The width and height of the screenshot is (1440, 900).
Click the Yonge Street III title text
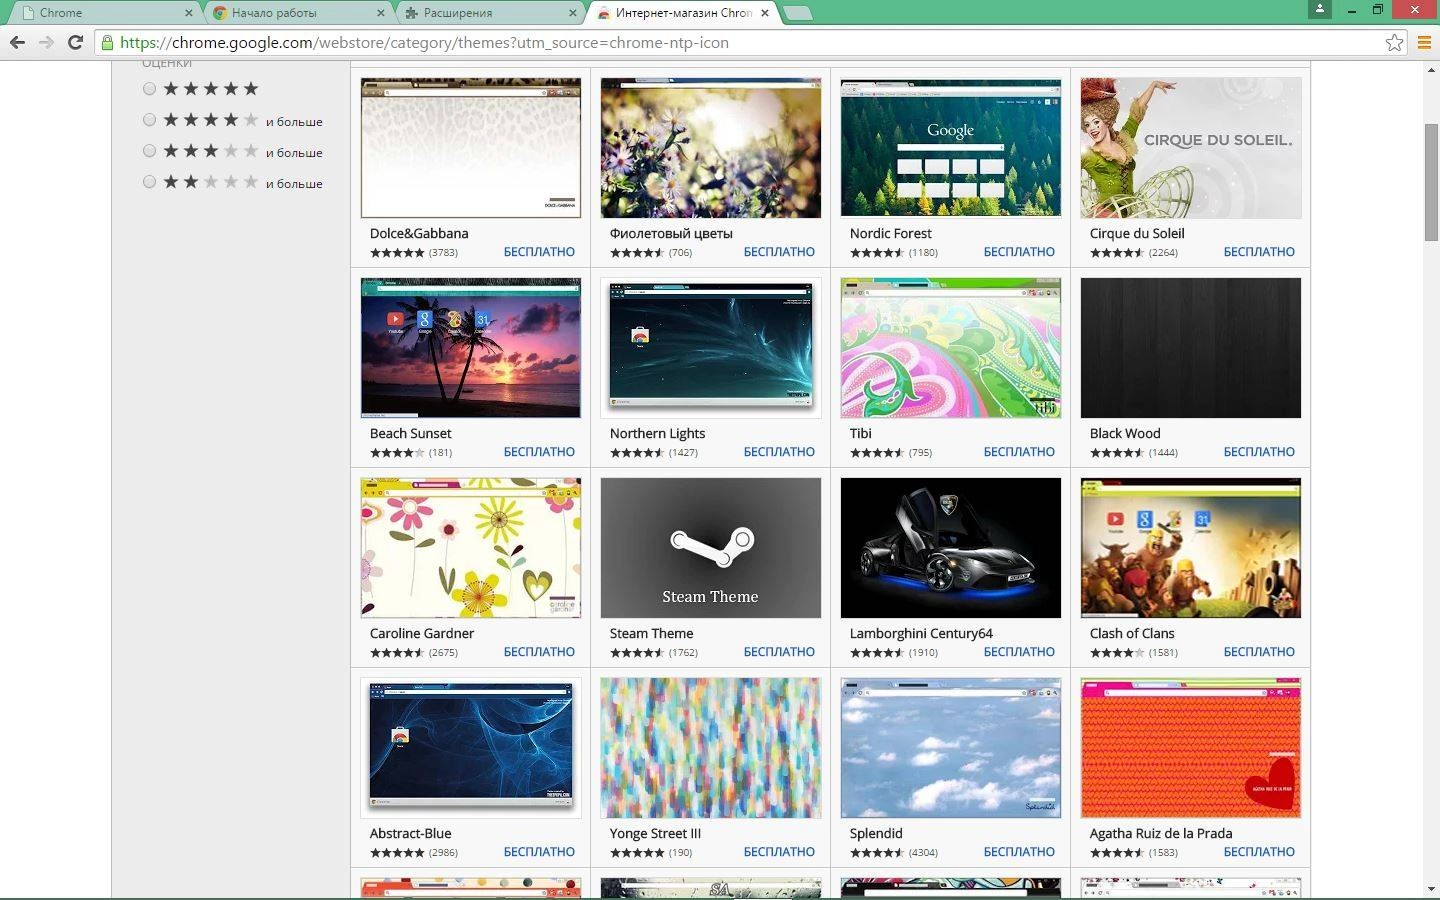pos(655,833)
